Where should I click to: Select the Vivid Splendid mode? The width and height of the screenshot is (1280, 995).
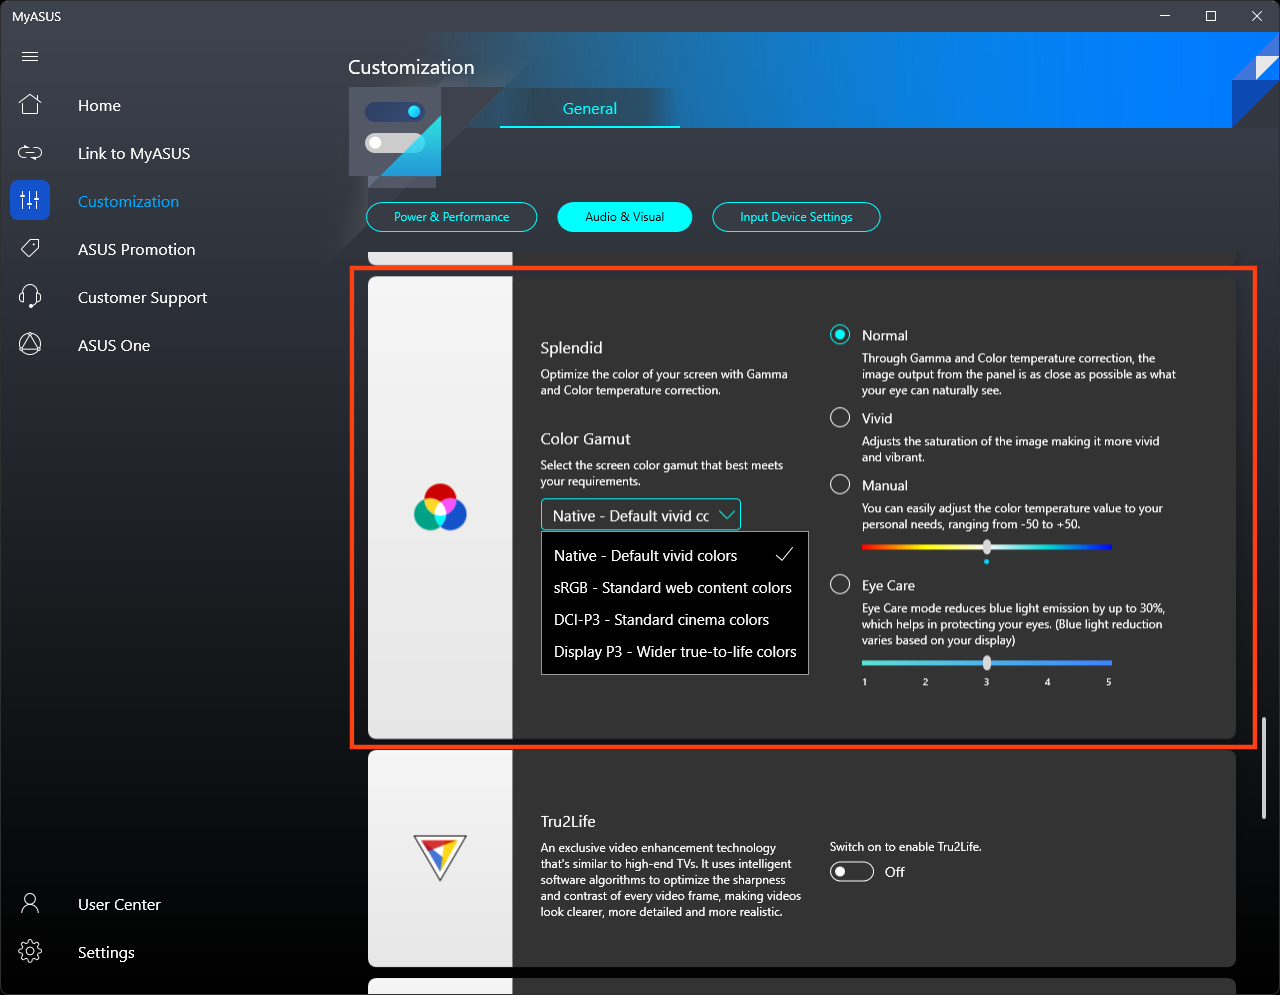click(x=840, y=418)
